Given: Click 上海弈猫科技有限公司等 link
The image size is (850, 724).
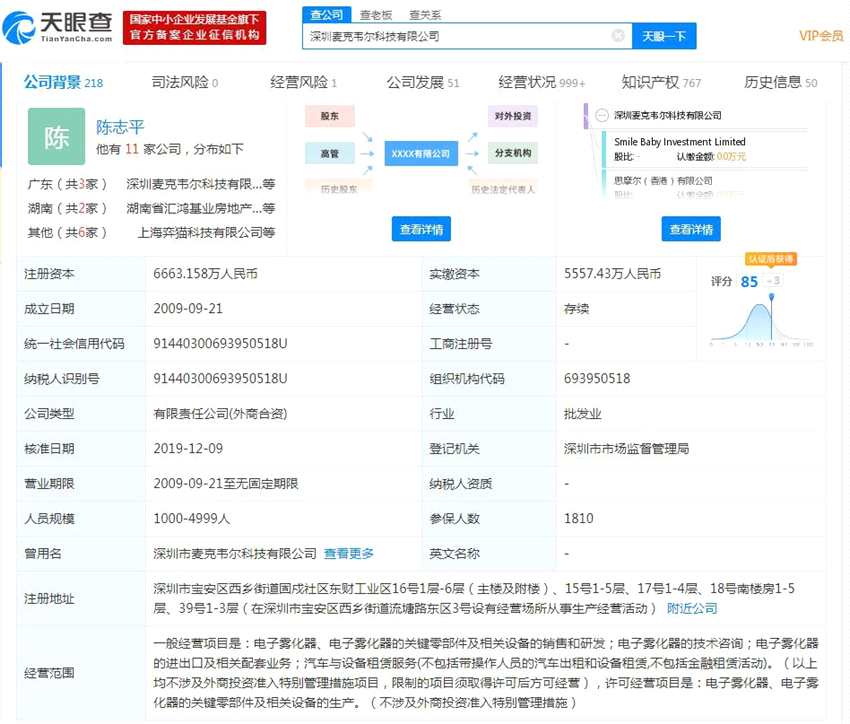Looking at the screenshot, I should [x=206, y=232].
